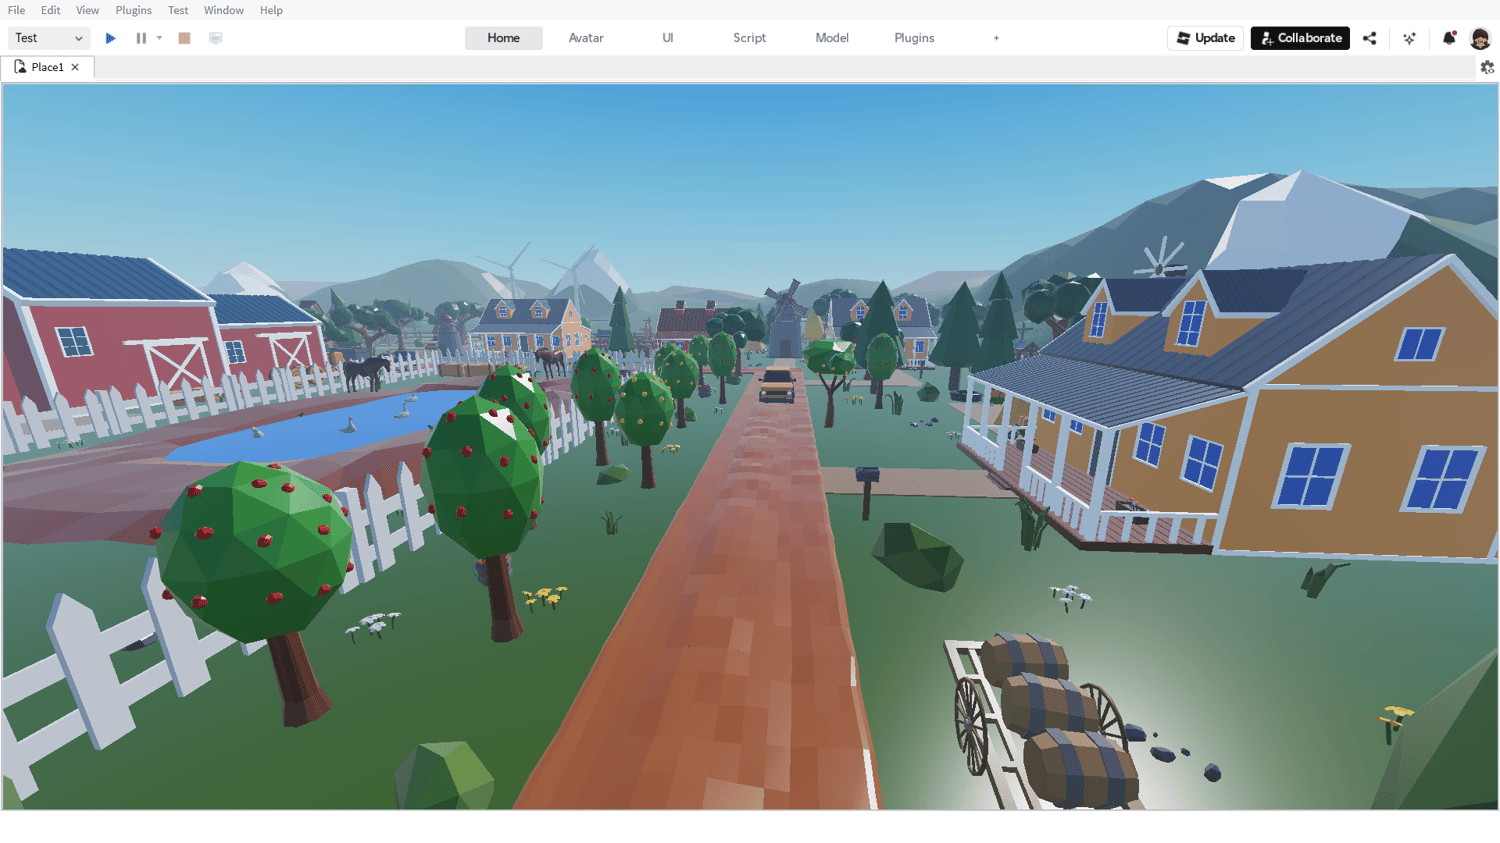Switch to the Script ribbon tab
The width and height of the screenshot is (1500, 843).
(x=750, y=38)
